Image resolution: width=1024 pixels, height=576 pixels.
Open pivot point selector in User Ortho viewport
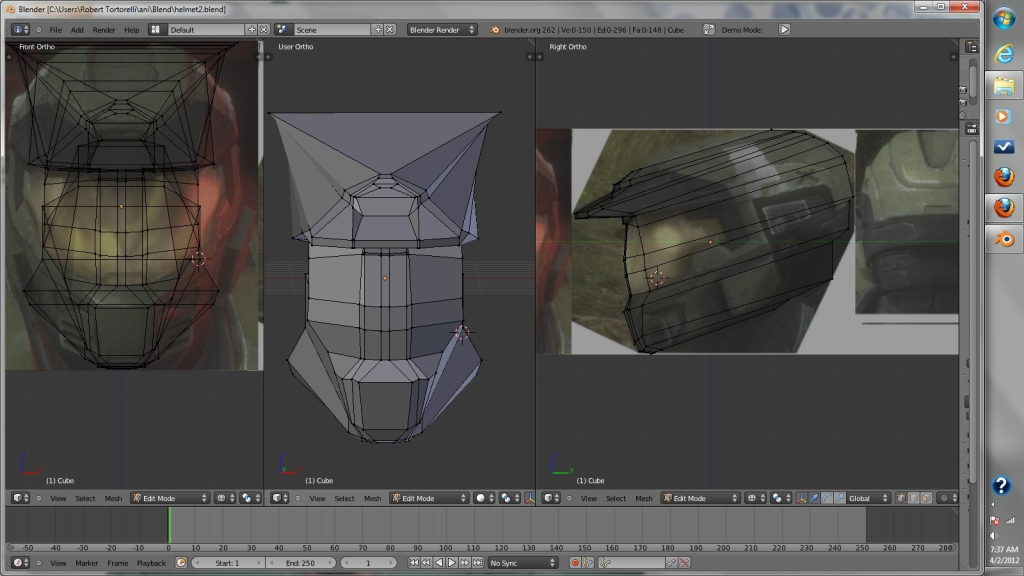point(508,498)
